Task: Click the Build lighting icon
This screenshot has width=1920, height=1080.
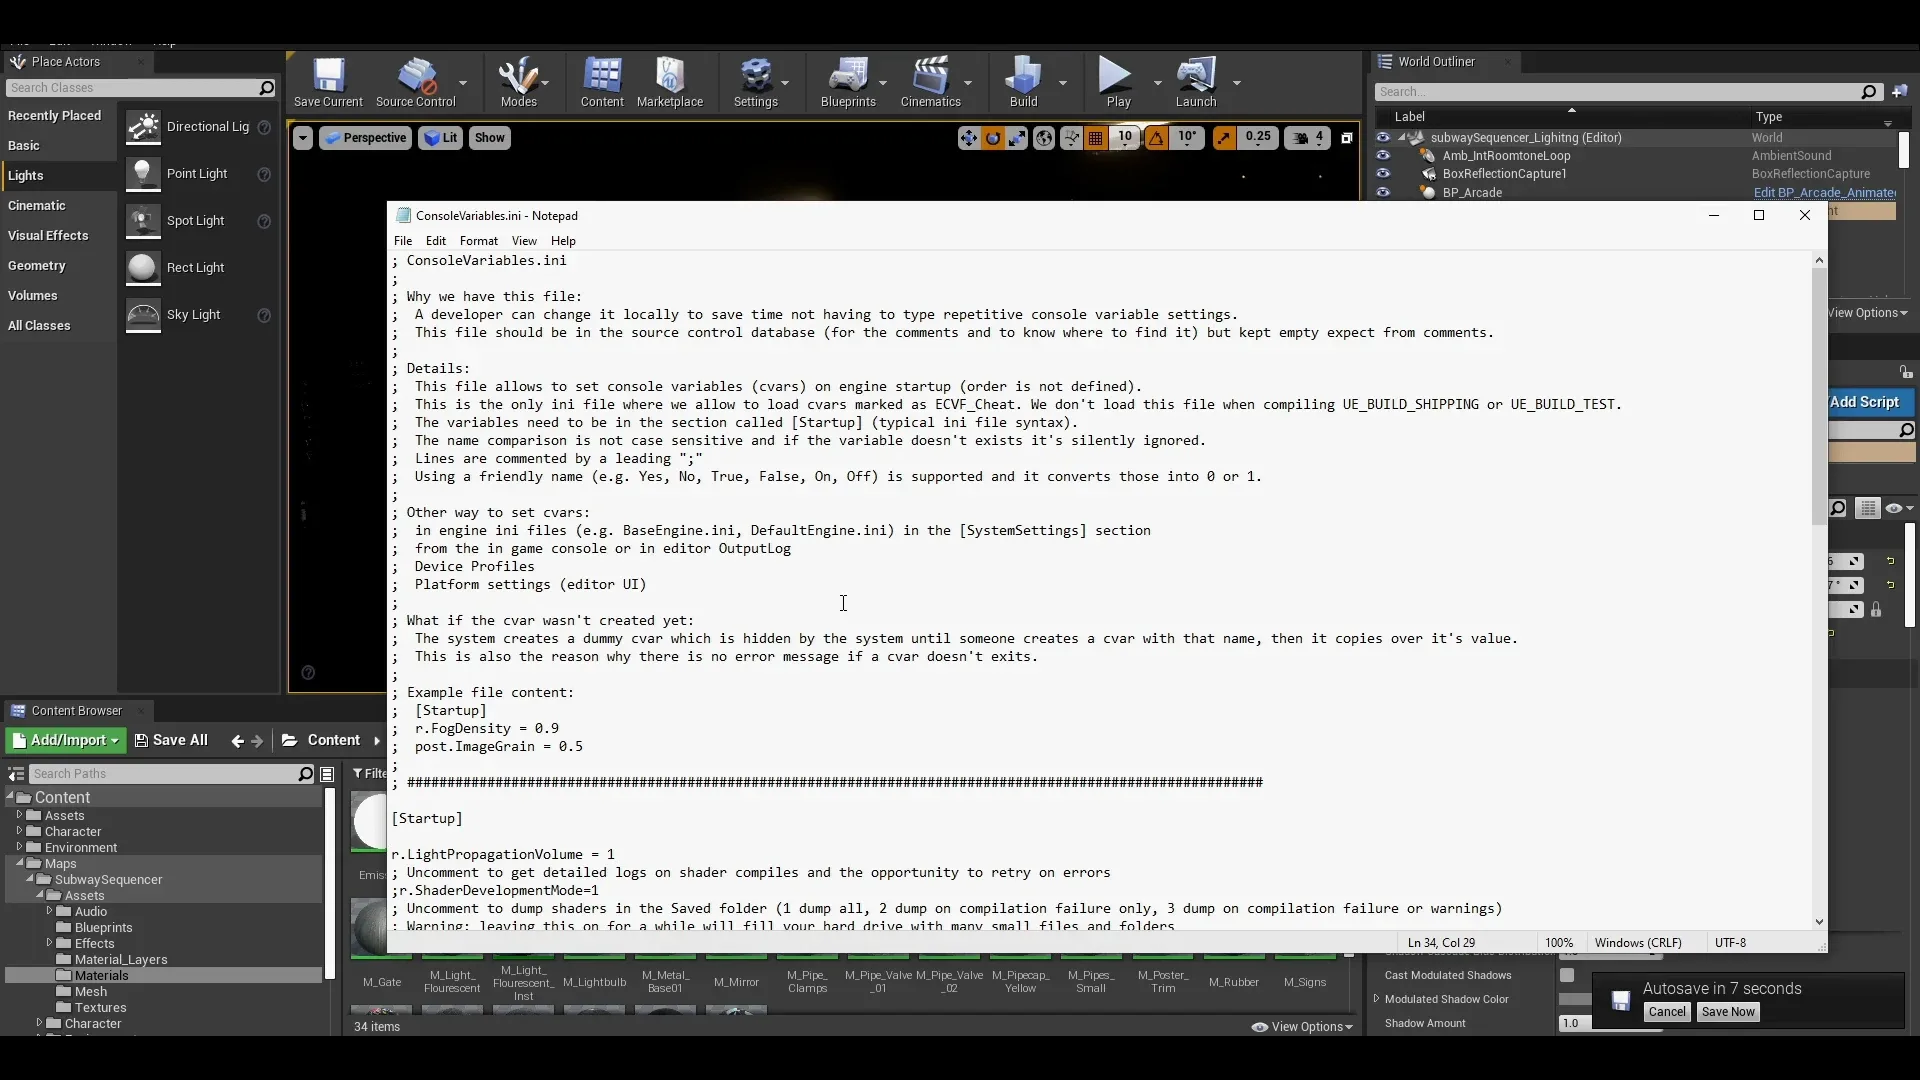Action: tap(1023, 82)
